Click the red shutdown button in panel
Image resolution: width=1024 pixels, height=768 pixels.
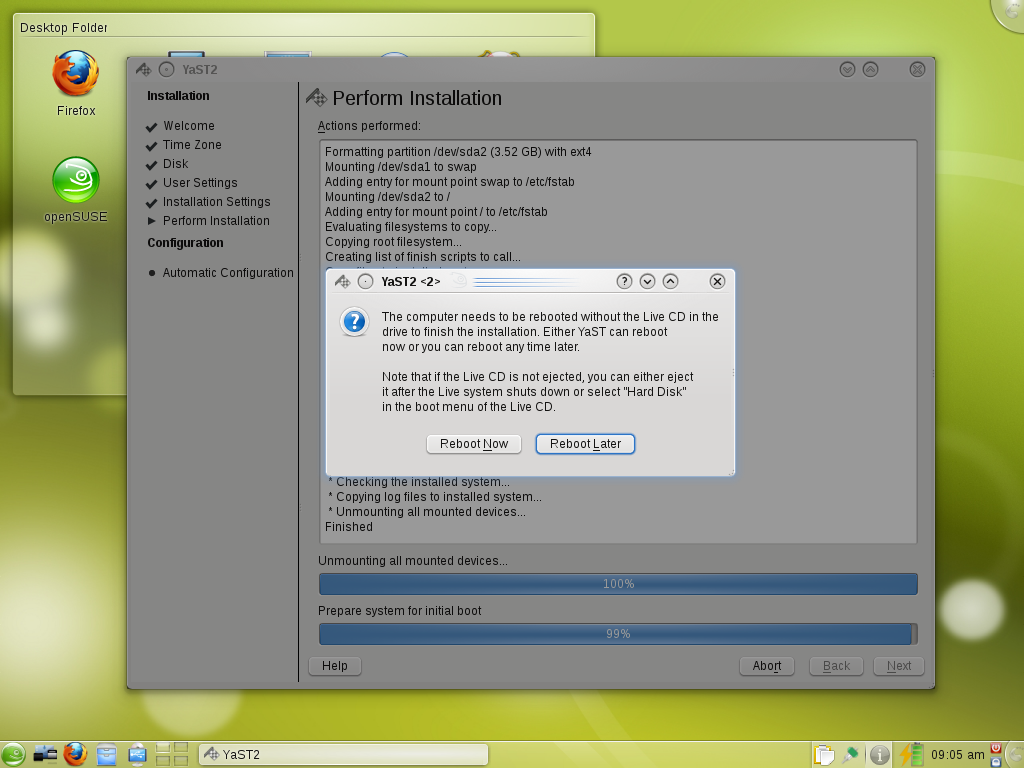tap(996, 748)
